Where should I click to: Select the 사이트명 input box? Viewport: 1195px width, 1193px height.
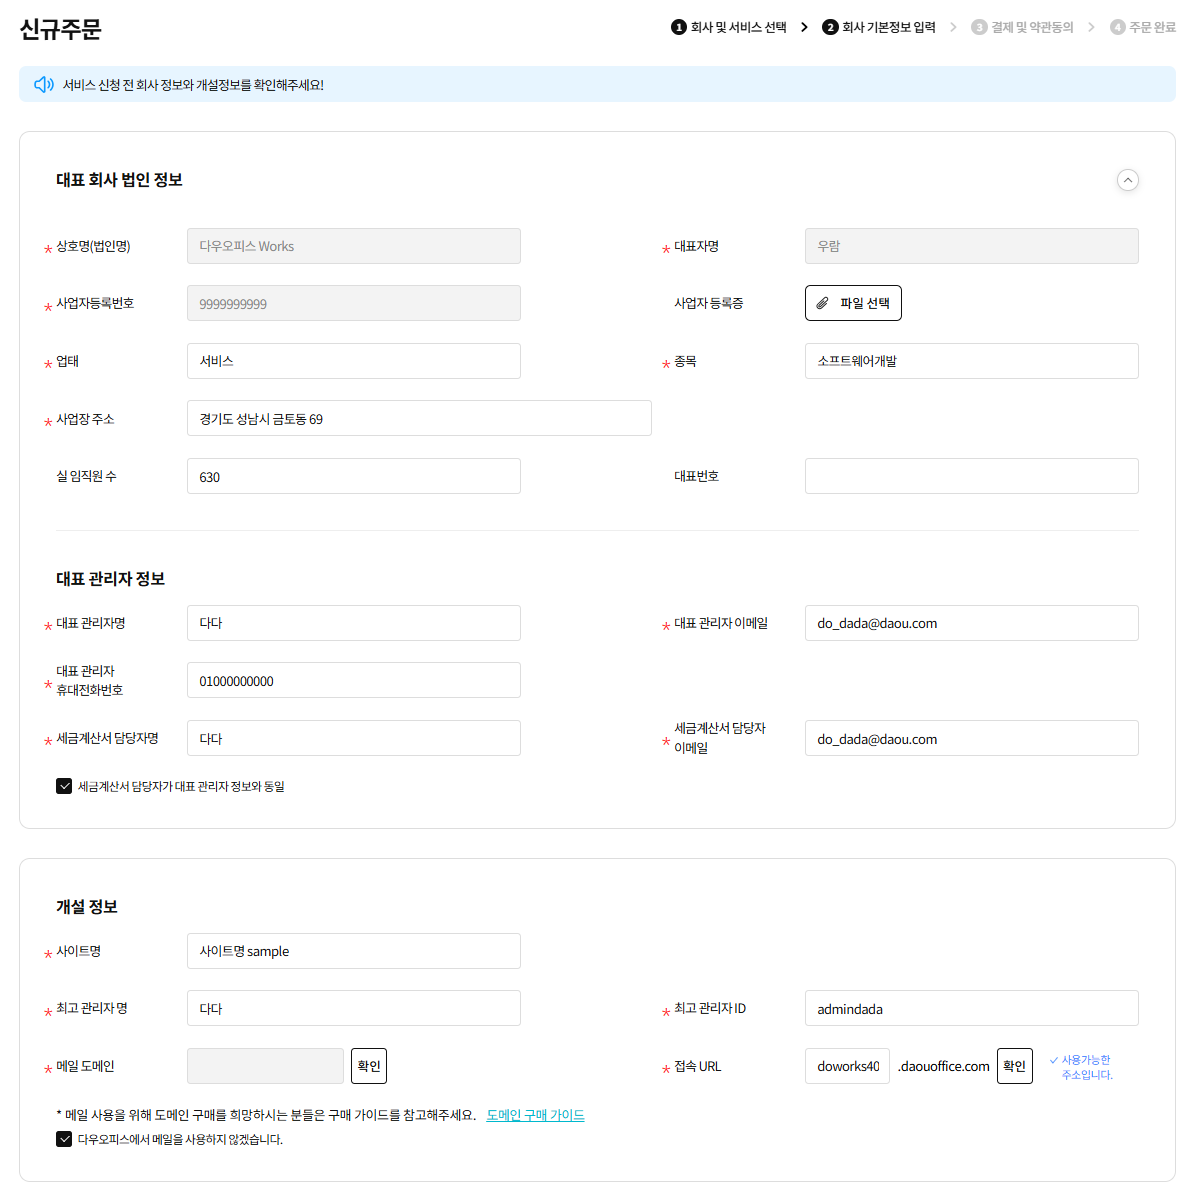pyautogui.click(x=353, y=951)
